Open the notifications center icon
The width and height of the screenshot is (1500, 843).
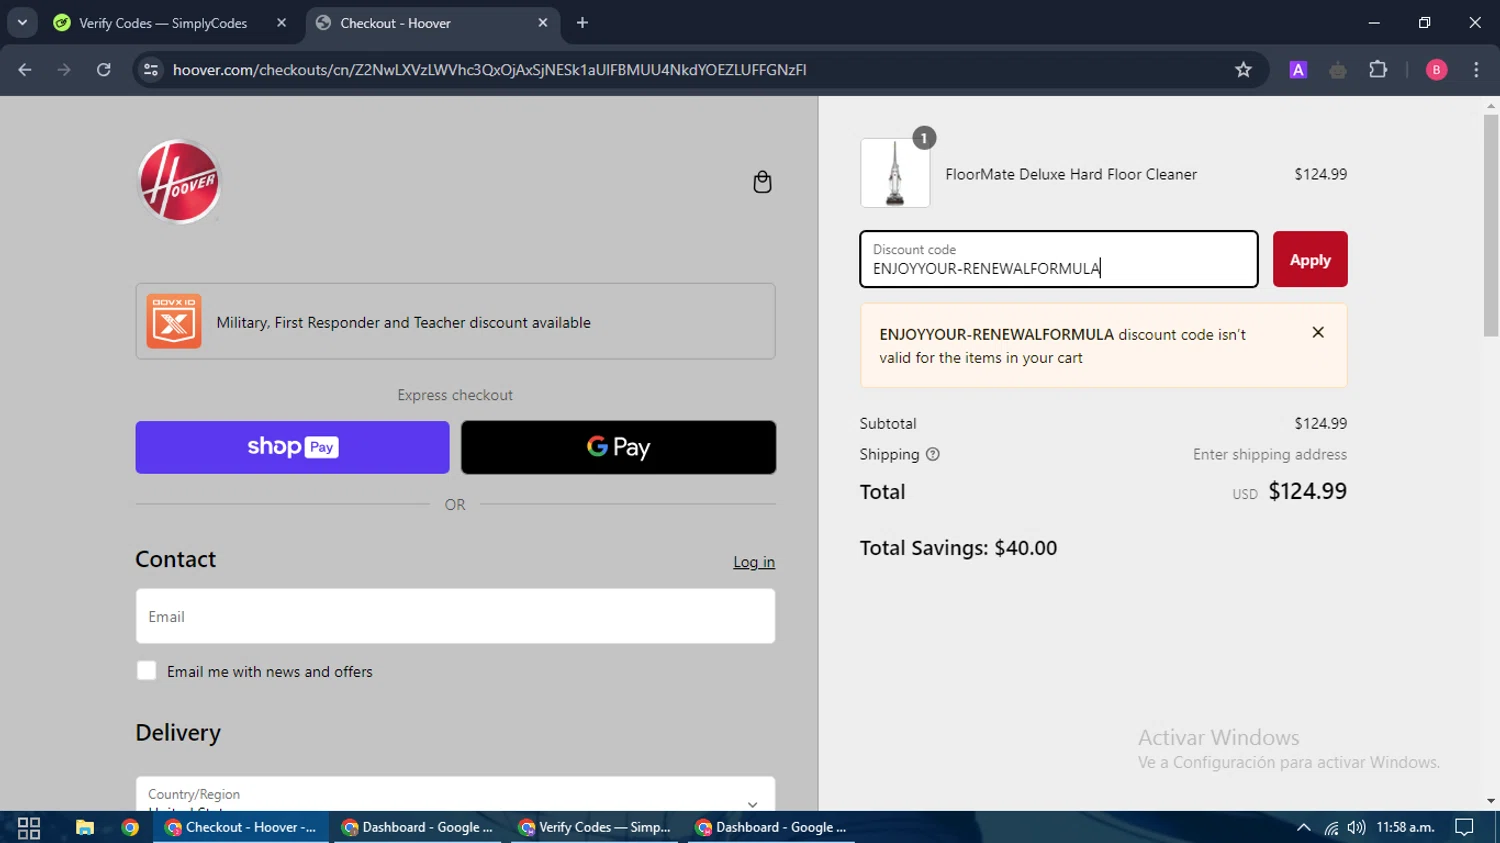1464,827
